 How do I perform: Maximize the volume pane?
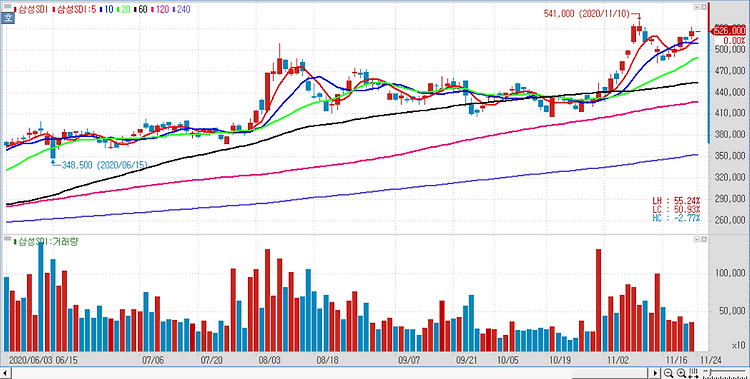pos(697,239)
